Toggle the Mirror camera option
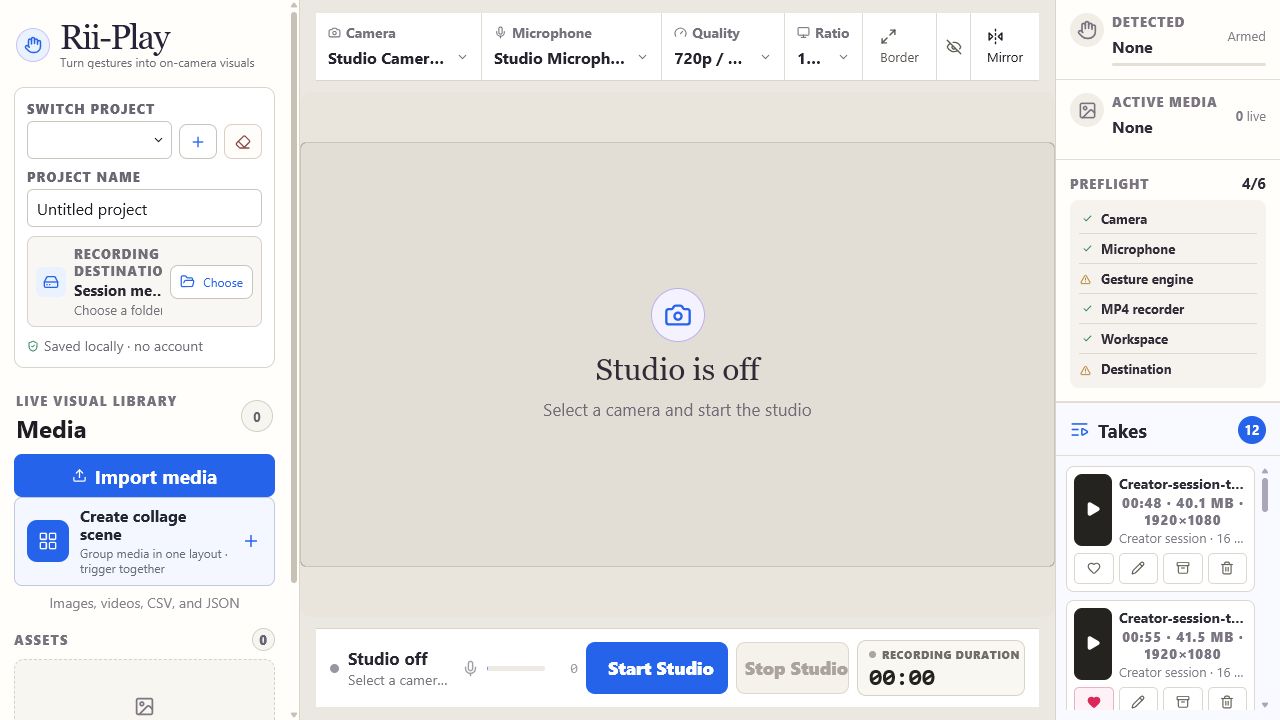1280x720 pixels. coord(1005,47)
